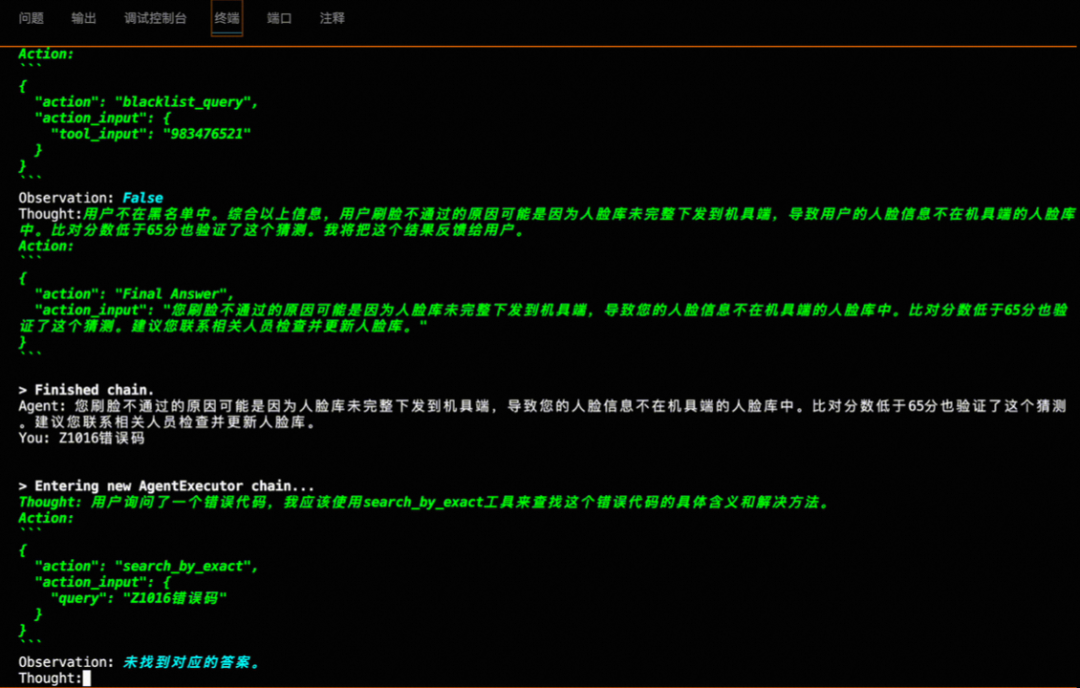
Task: Click the Observation value False
Action: tap(143, 198)
